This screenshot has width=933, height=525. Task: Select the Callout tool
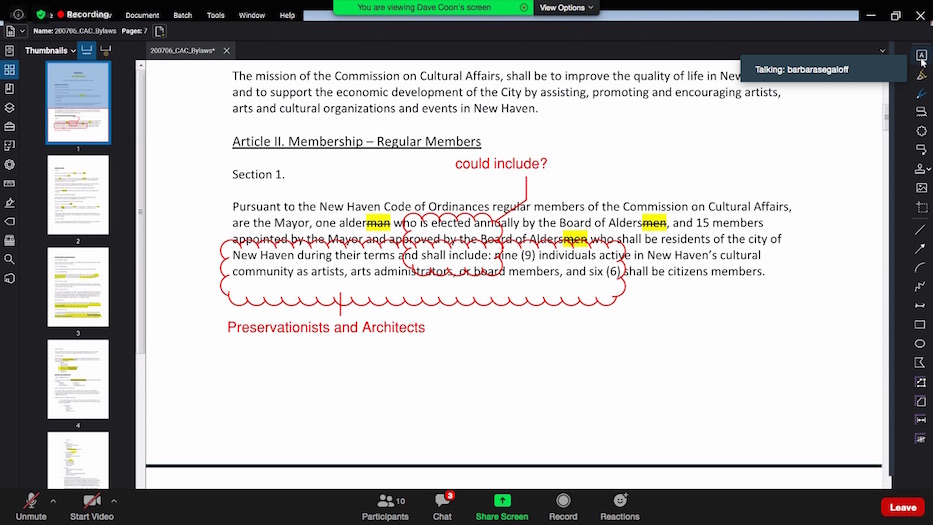coord(921,149)
